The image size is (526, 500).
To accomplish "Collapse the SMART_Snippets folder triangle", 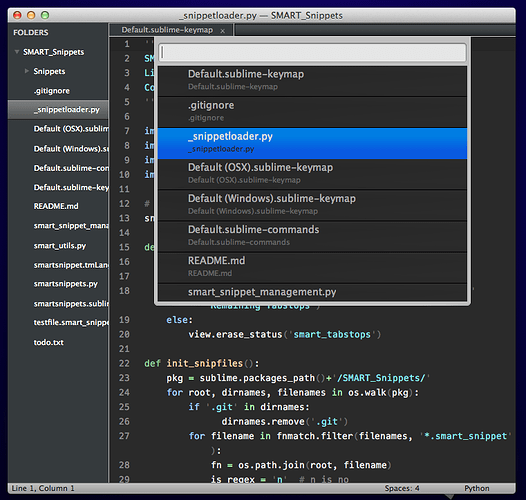I will [16, 52].
